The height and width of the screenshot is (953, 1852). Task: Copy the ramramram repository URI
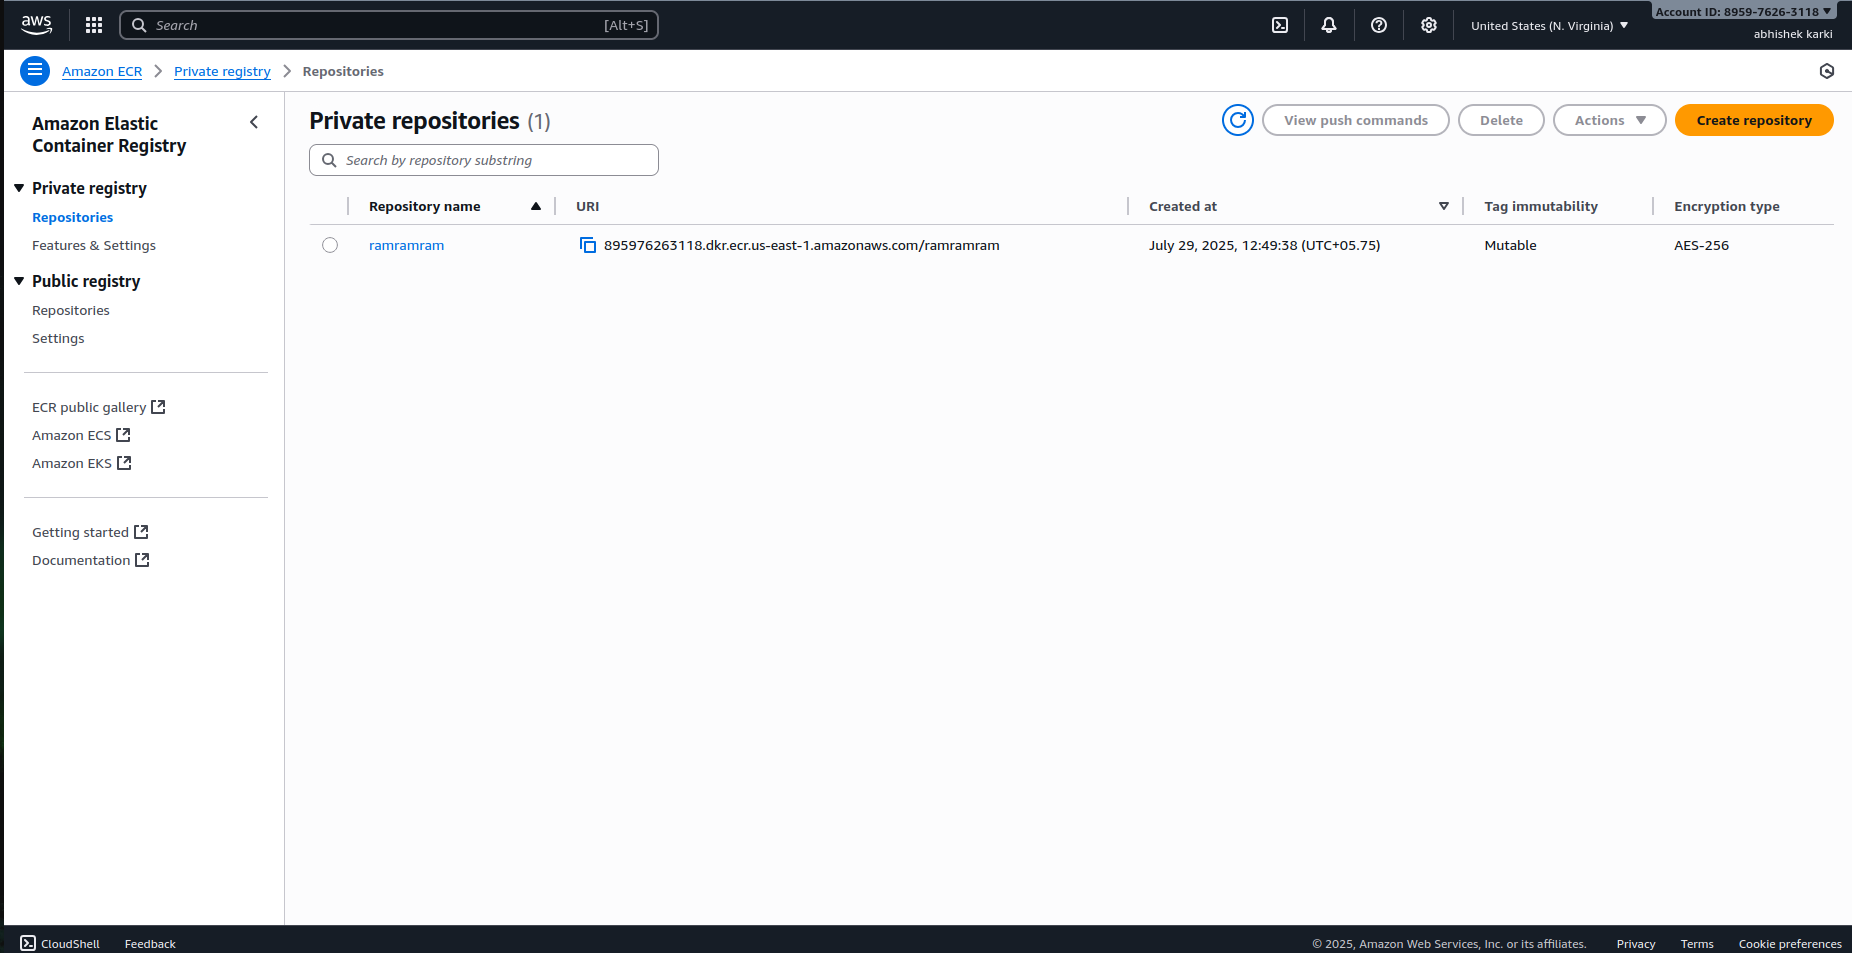588,245
